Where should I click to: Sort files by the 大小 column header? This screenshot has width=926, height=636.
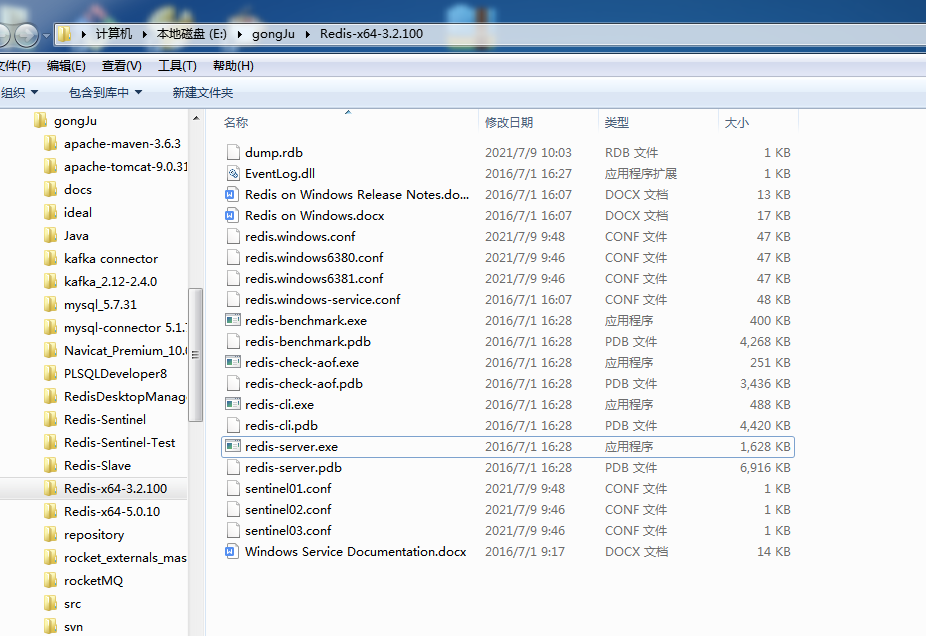pos(758,122)
